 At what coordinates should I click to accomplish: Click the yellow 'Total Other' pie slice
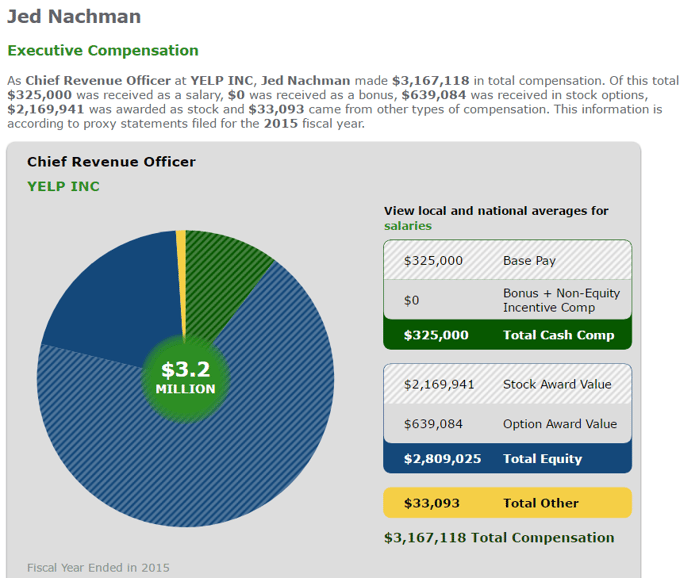[181, 275]
